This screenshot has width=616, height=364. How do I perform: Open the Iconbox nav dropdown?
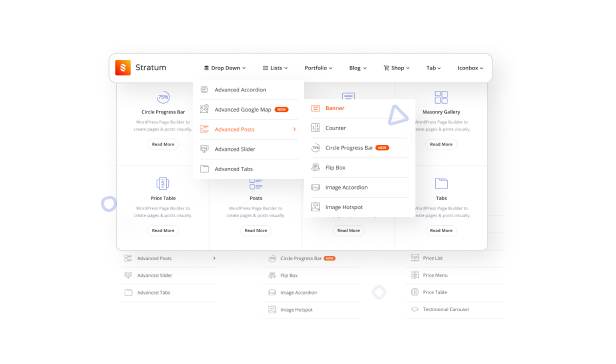[x=470, y=68]
